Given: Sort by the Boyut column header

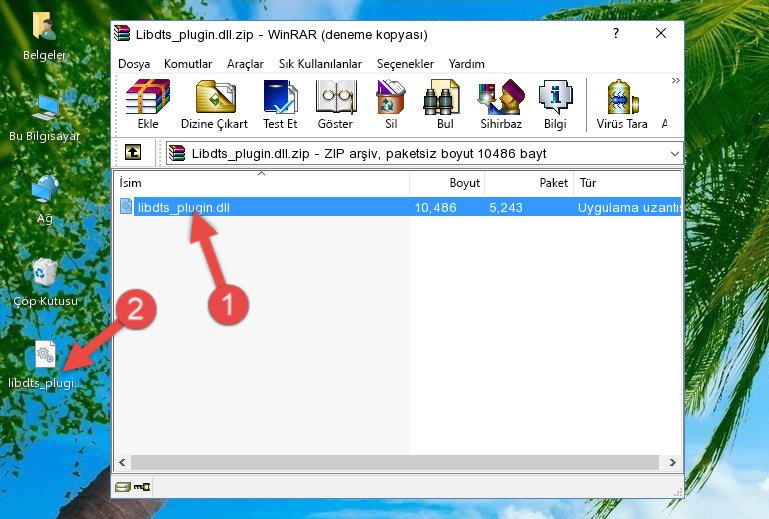Looking at the screenshot, I should click(x=447, y=183).
